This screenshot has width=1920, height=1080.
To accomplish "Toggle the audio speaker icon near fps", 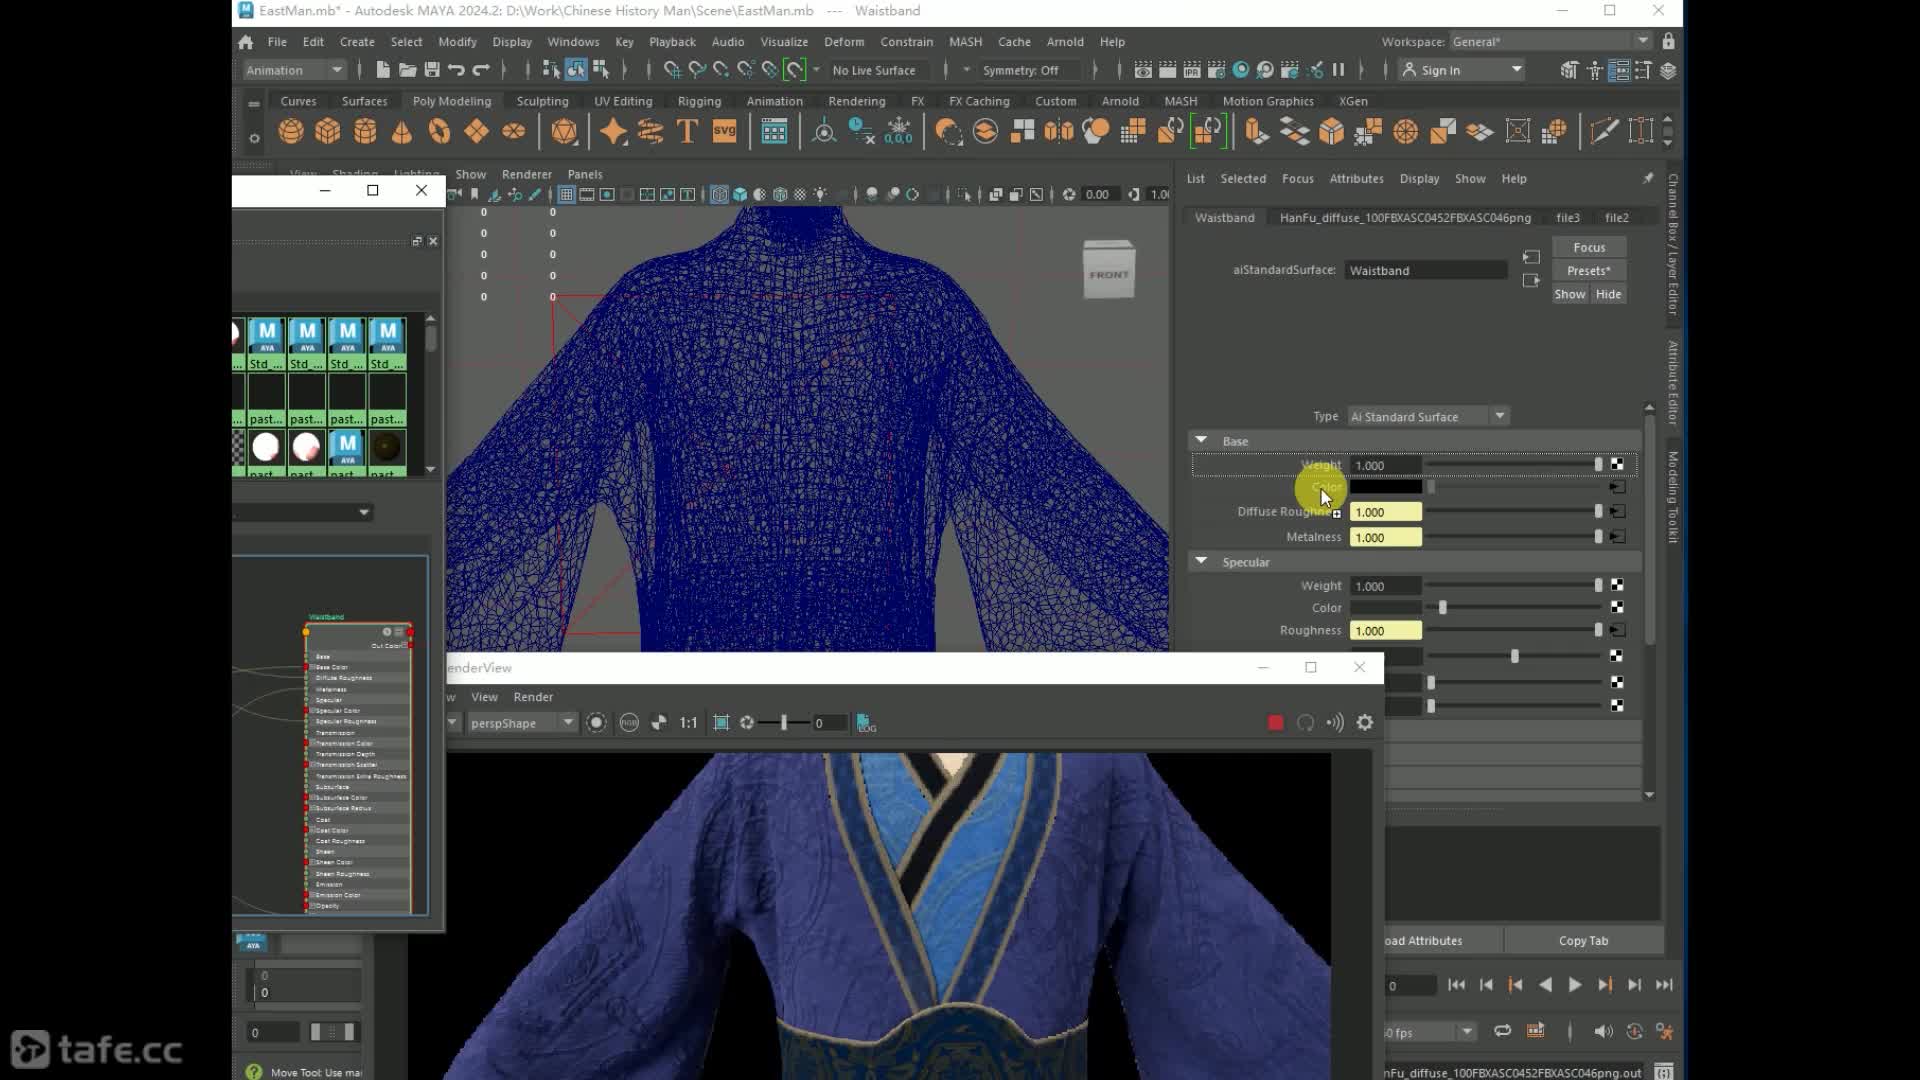I will point(1602,1031).
